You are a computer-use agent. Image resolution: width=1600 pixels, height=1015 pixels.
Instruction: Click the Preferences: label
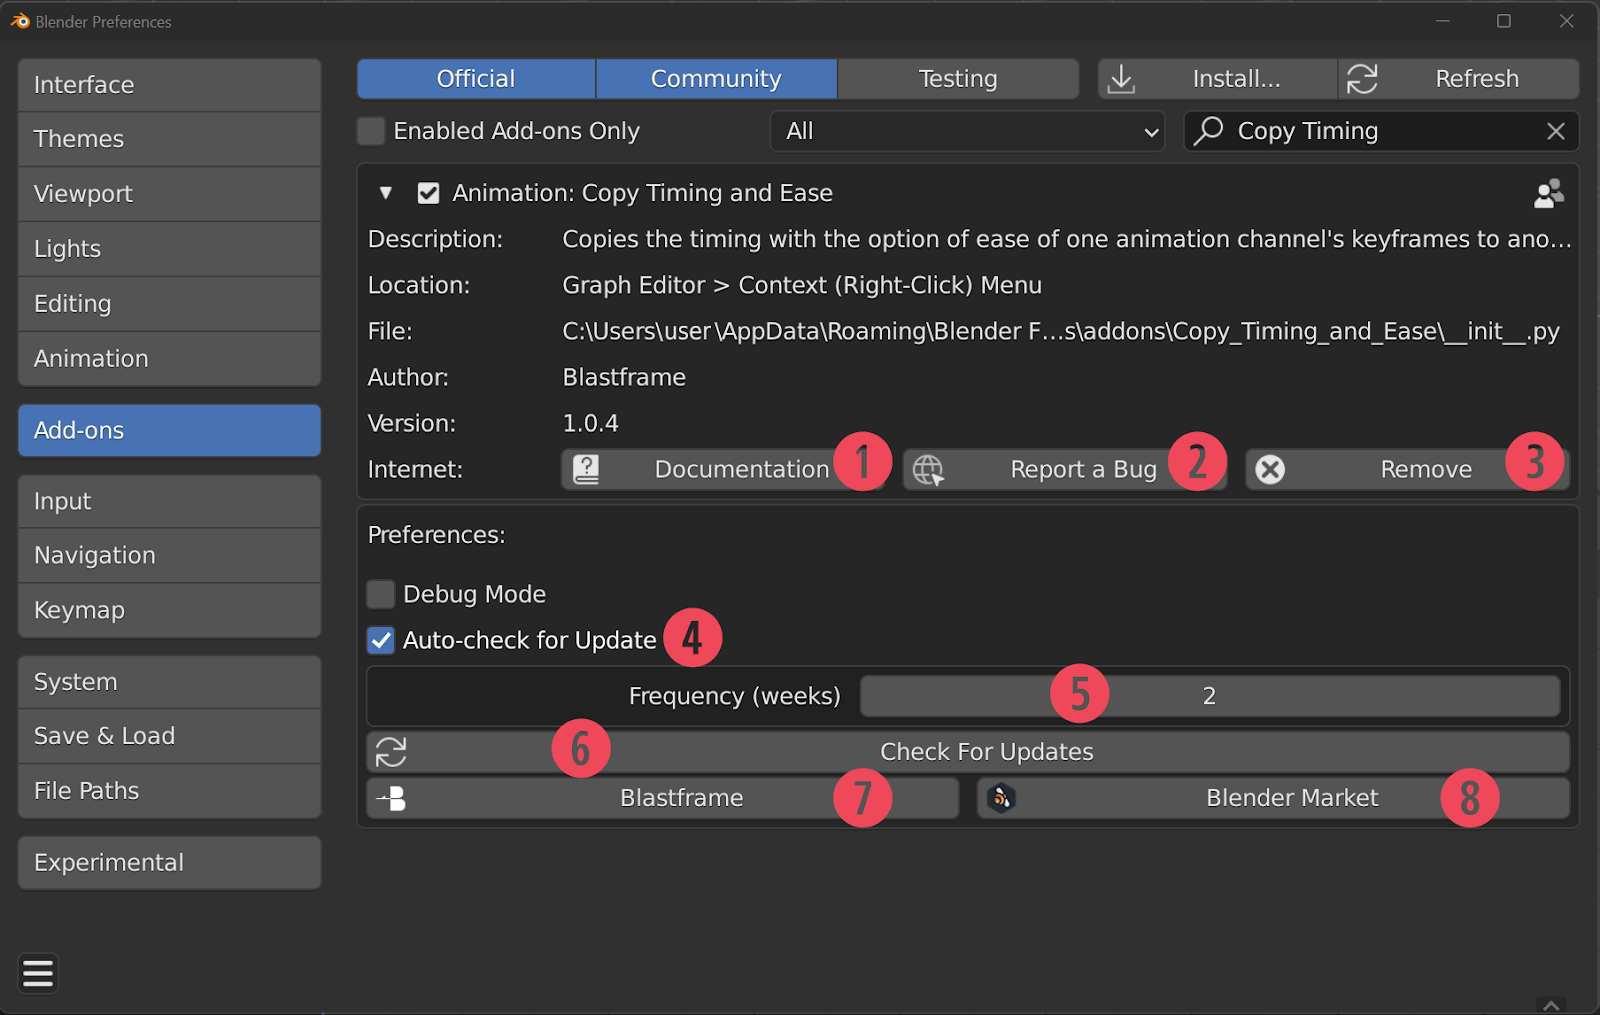coord(437,535)
